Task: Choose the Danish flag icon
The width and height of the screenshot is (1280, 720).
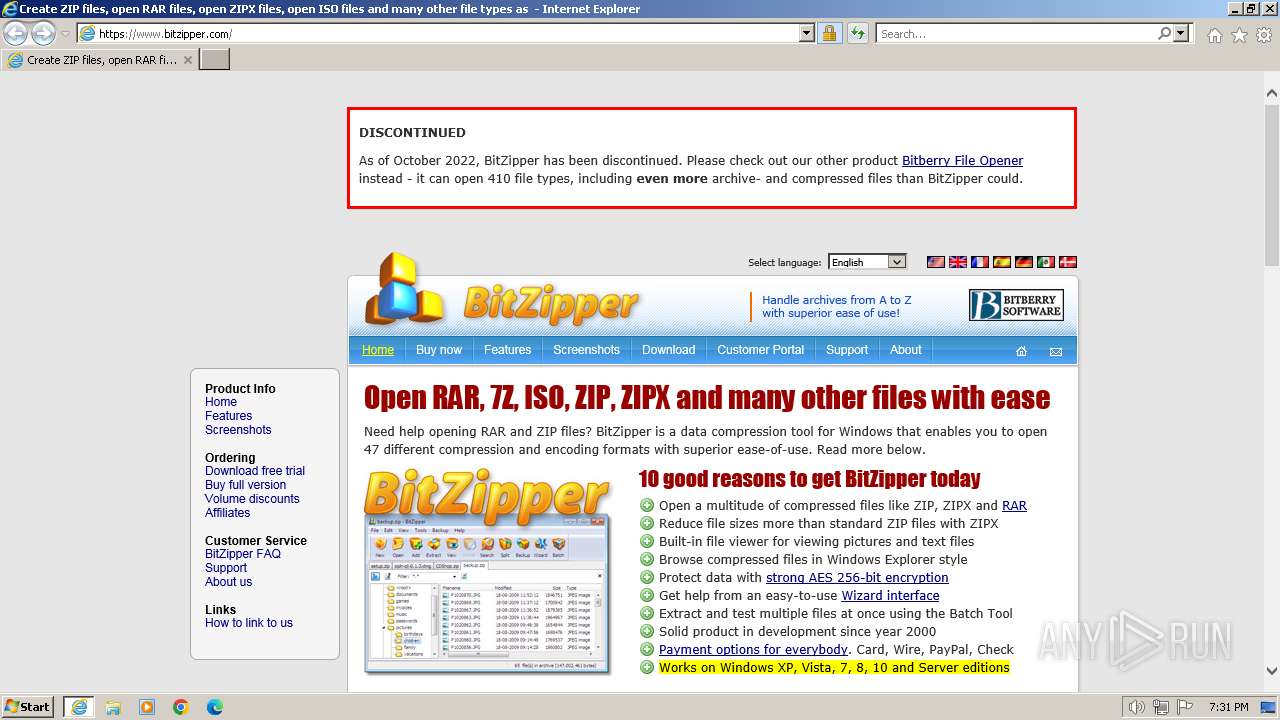Action: coord(1067,262)
